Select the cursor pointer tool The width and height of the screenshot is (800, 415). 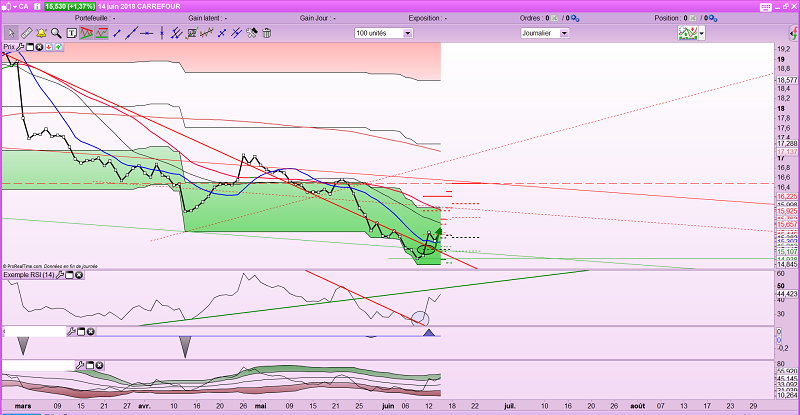[11, 33]
